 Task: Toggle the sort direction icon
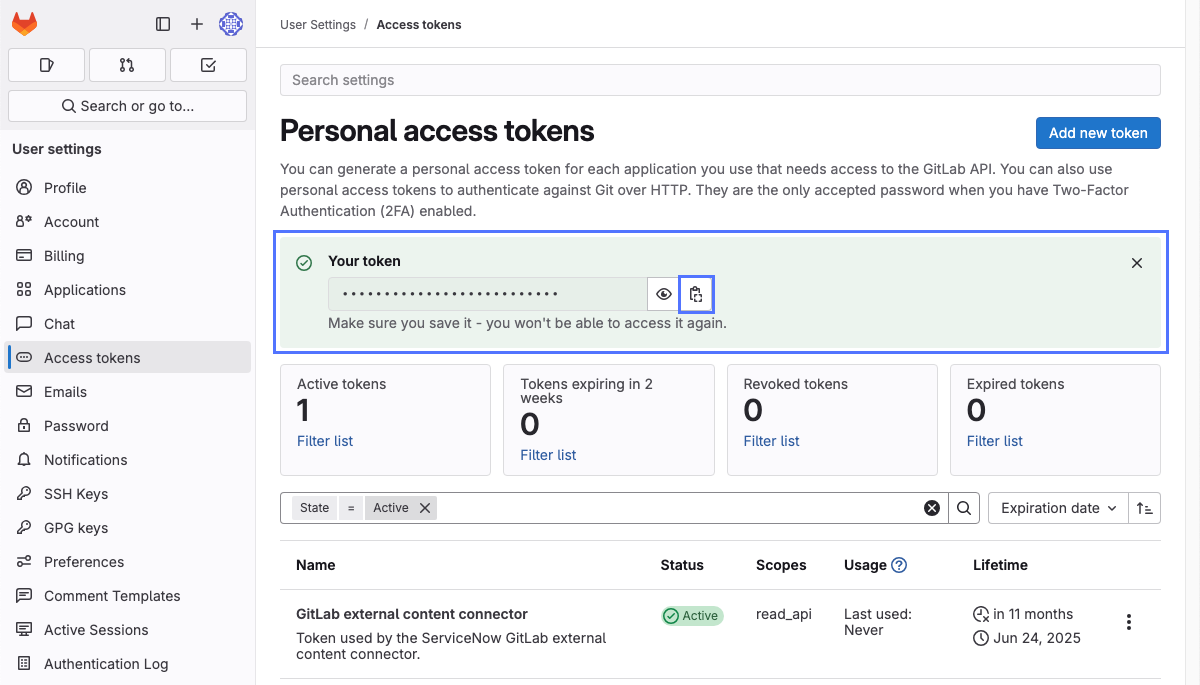pyautogui.click(x=1145, y=508)
